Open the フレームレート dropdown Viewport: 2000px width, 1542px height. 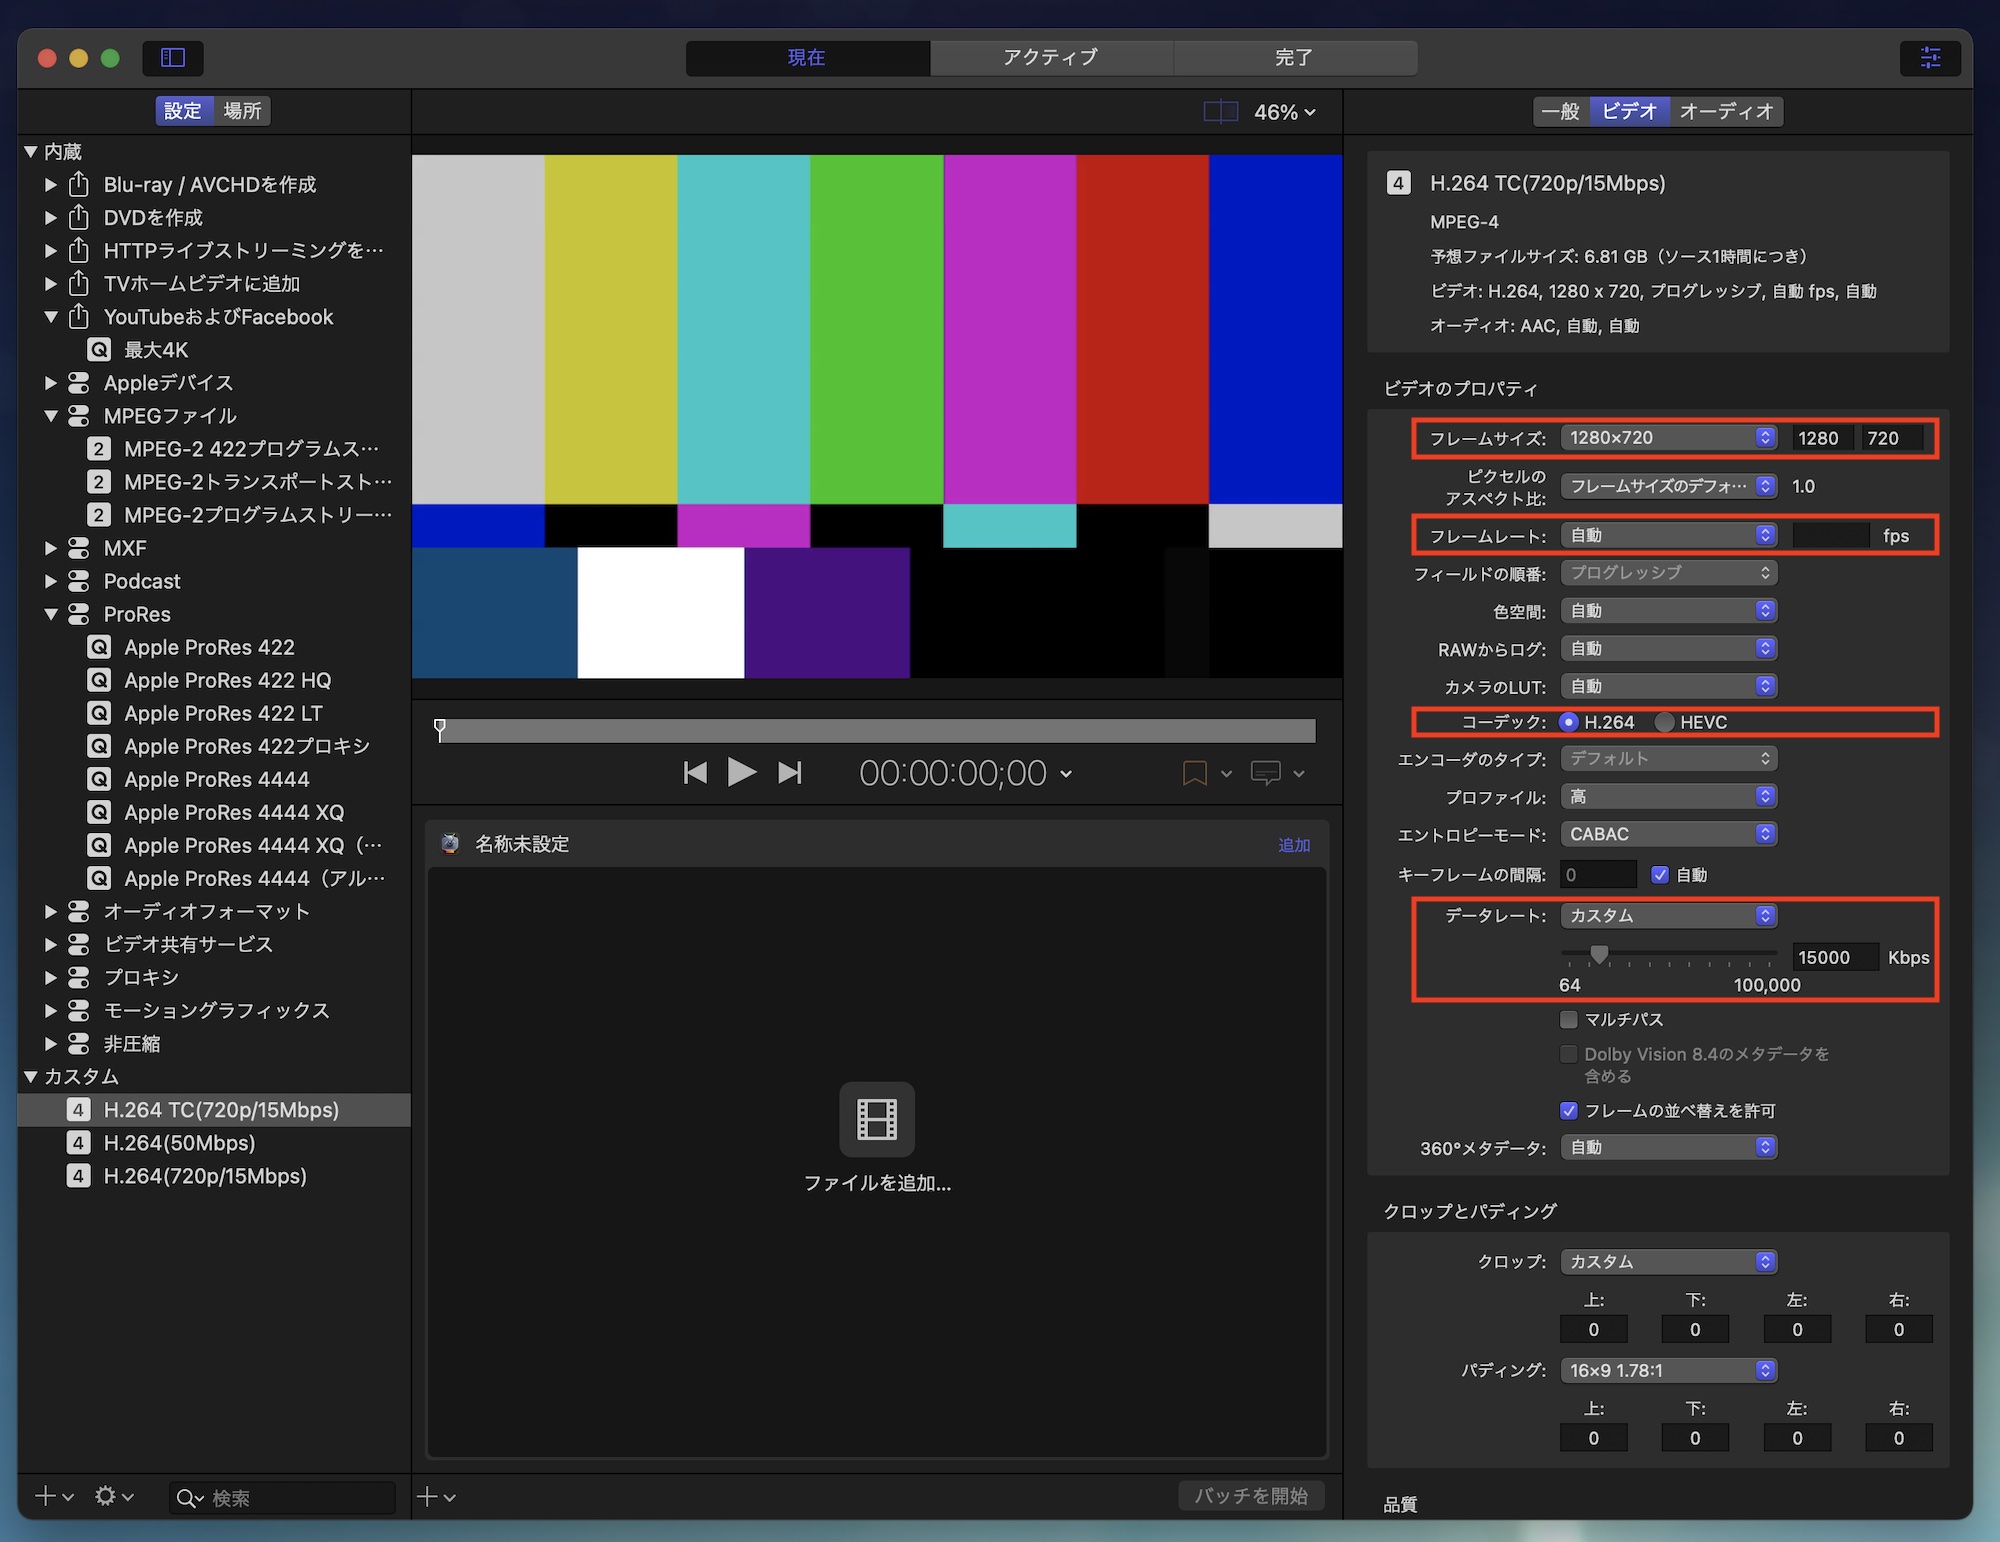pos(1668,536)
